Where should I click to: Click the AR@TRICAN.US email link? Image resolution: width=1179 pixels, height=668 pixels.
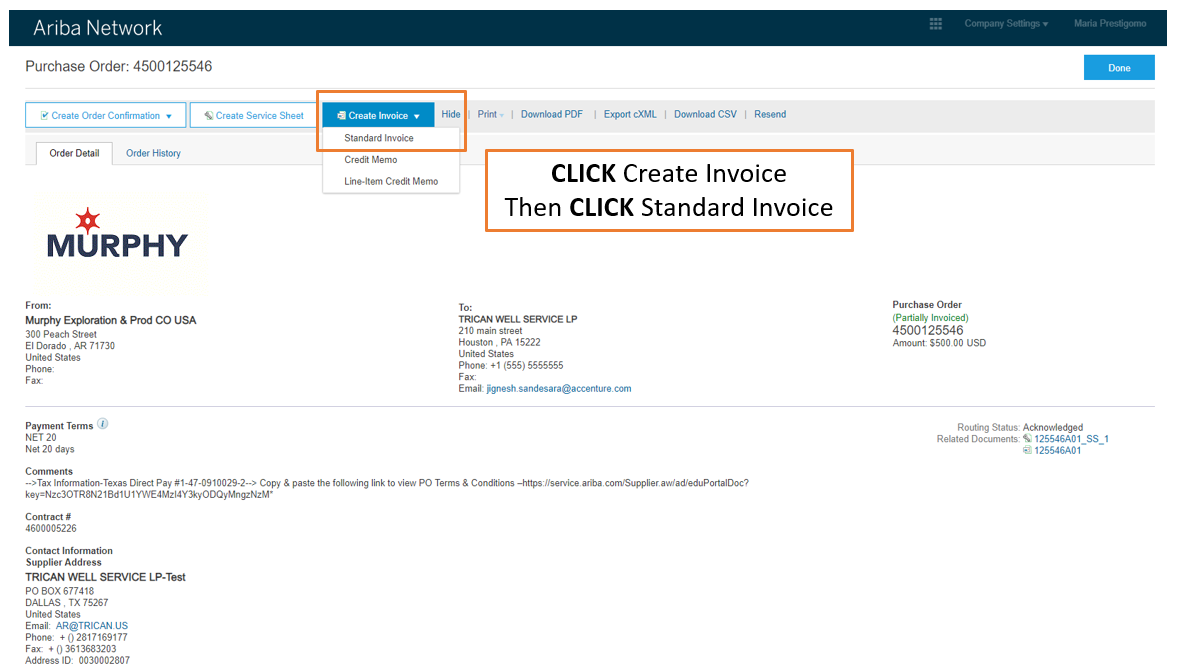(x=92, y=626)
